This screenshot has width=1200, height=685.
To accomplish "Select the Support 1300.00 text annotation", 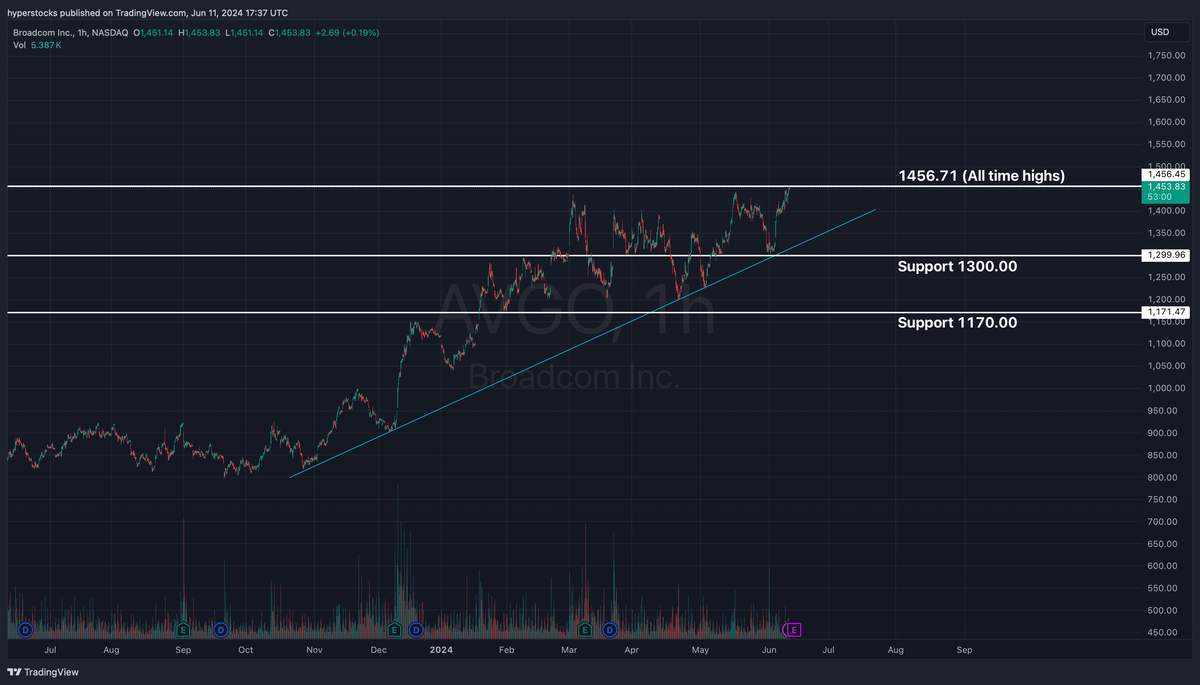I will tap(957, 266).
